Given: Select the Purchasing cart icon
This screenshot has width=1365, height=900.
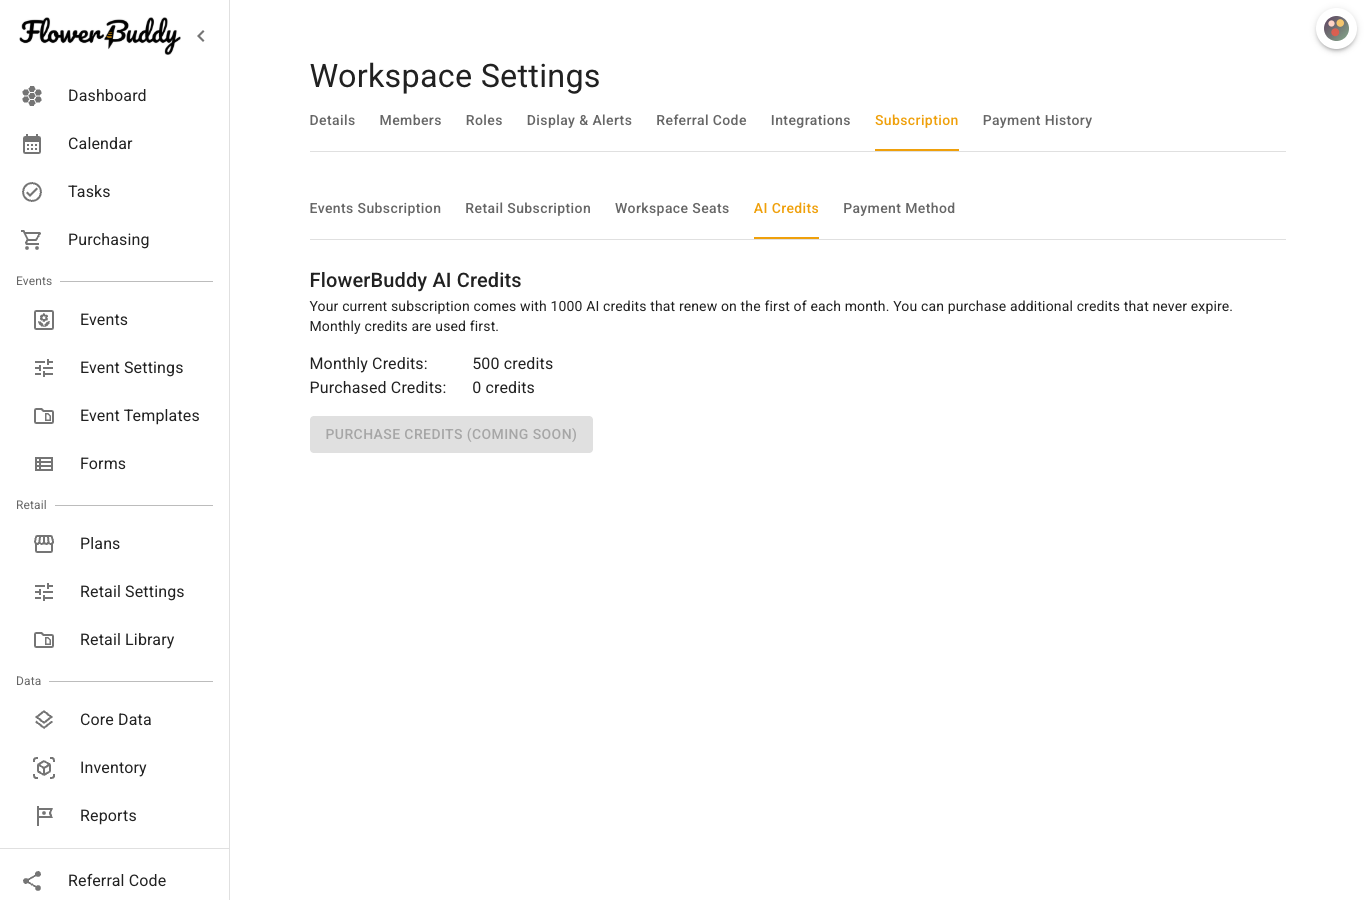Looking at the screenshot, I should (x=32, y=240).
